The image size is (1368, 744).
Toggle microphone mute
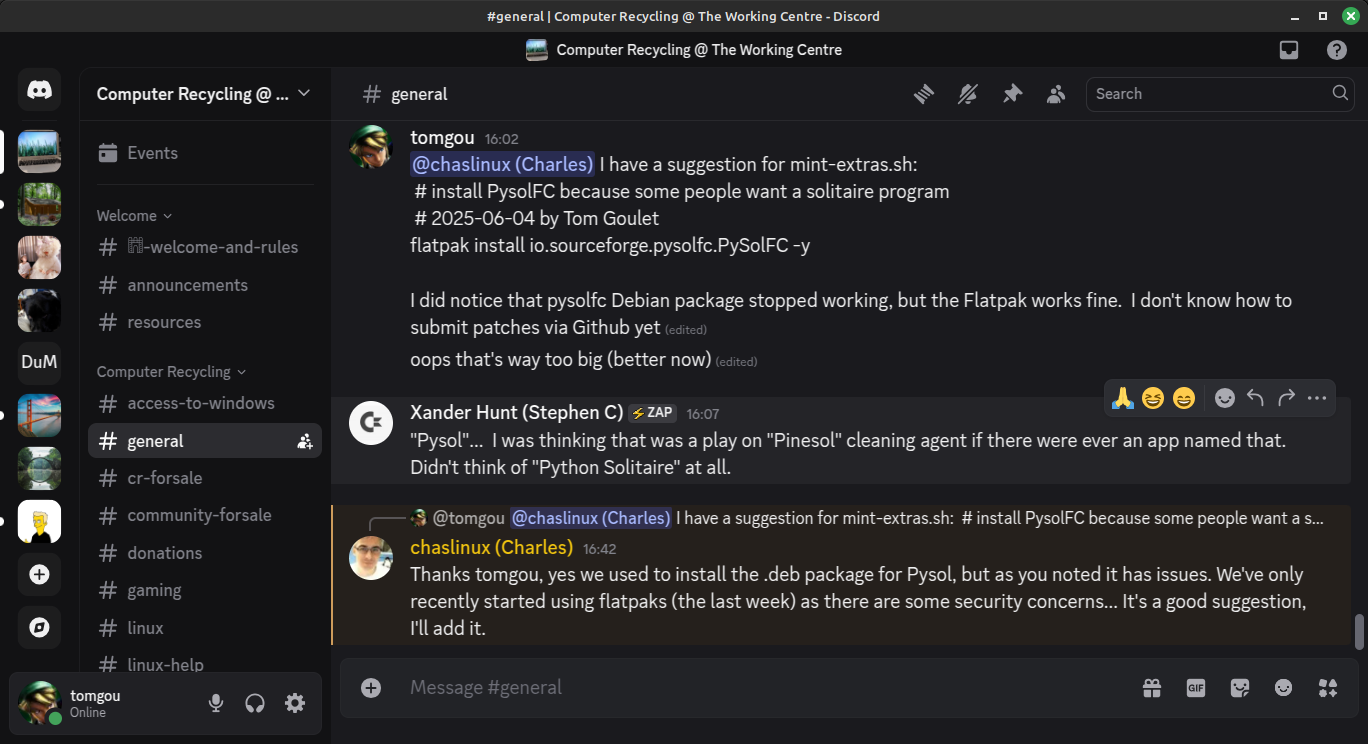[216, 703]
